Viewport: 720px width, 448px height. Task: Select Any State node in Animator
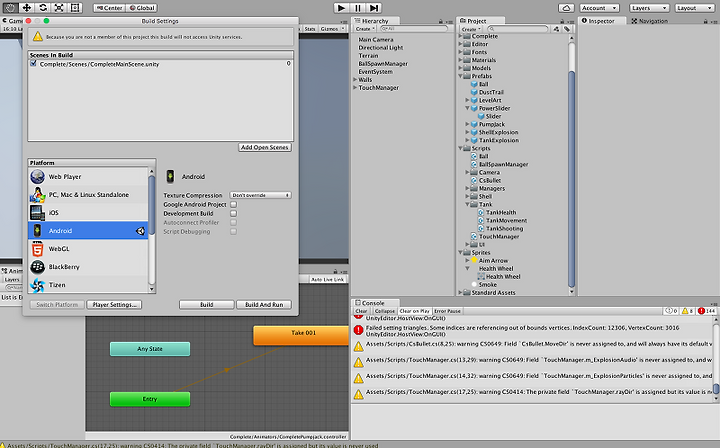[x=150, y=349]
